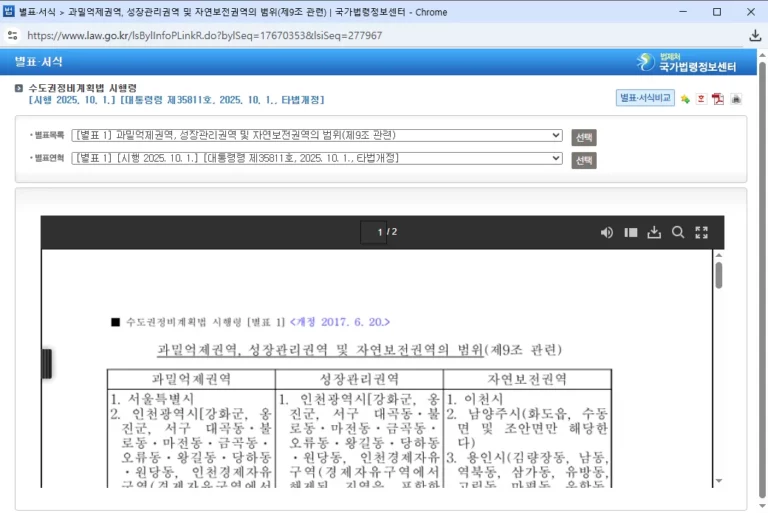The height and width of the screenshot is (513, 768).
Task: Click the underlined document title 과밀억제권역, 성장관리권역
Action: point(320,349)
